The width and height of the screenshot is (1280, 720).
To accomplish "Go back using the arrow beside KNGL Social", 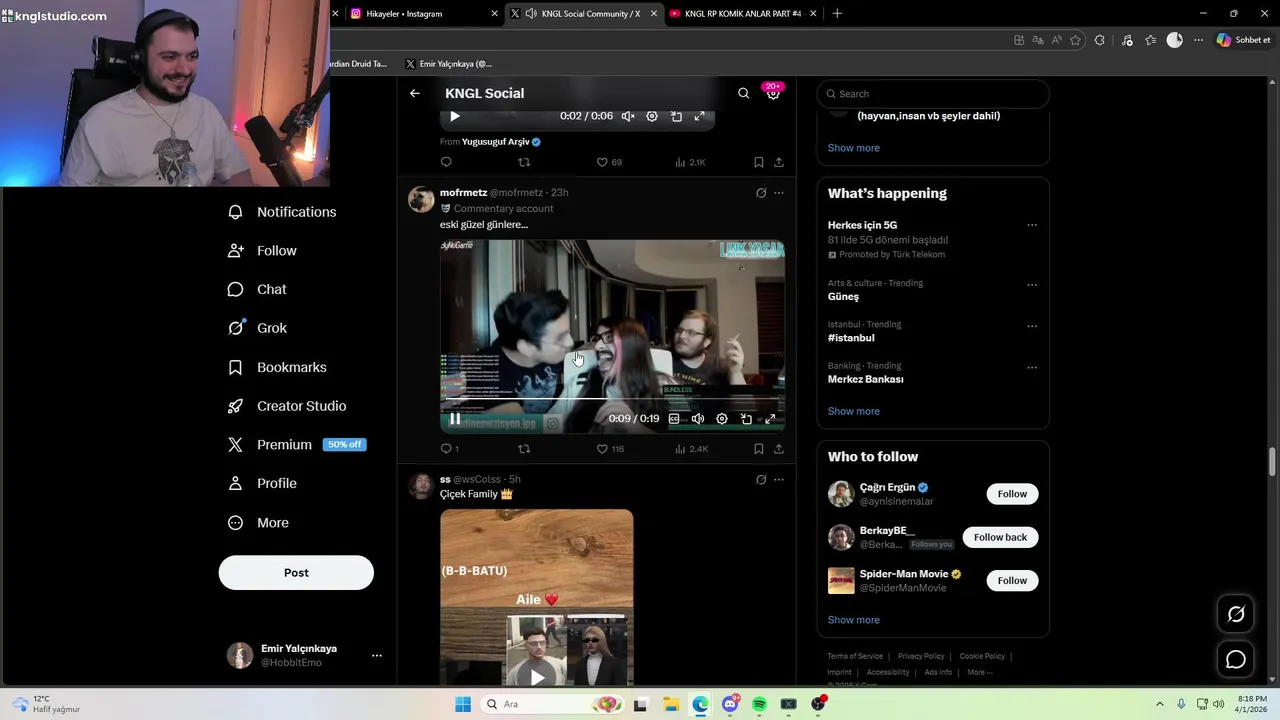I will coord(415,93).
